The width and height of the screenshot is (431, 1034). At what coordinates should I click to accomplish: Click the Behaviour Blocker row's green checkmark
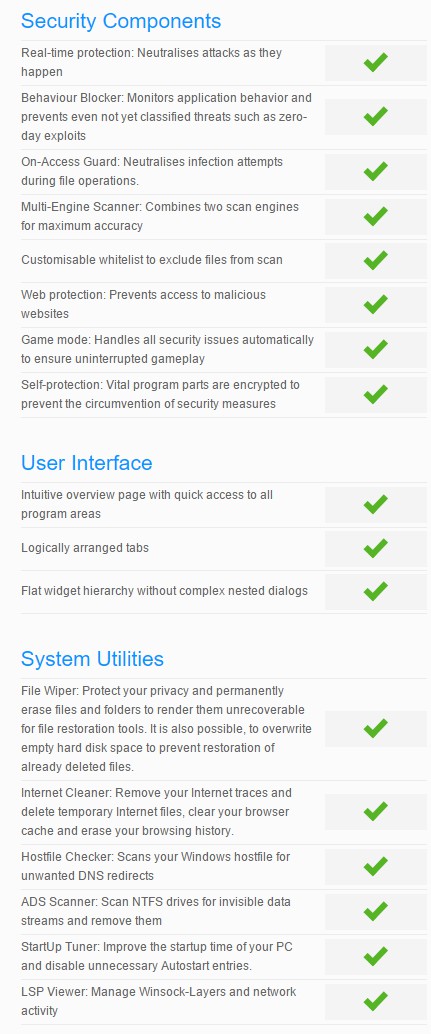pyautogui.click(x=376, y=117)
